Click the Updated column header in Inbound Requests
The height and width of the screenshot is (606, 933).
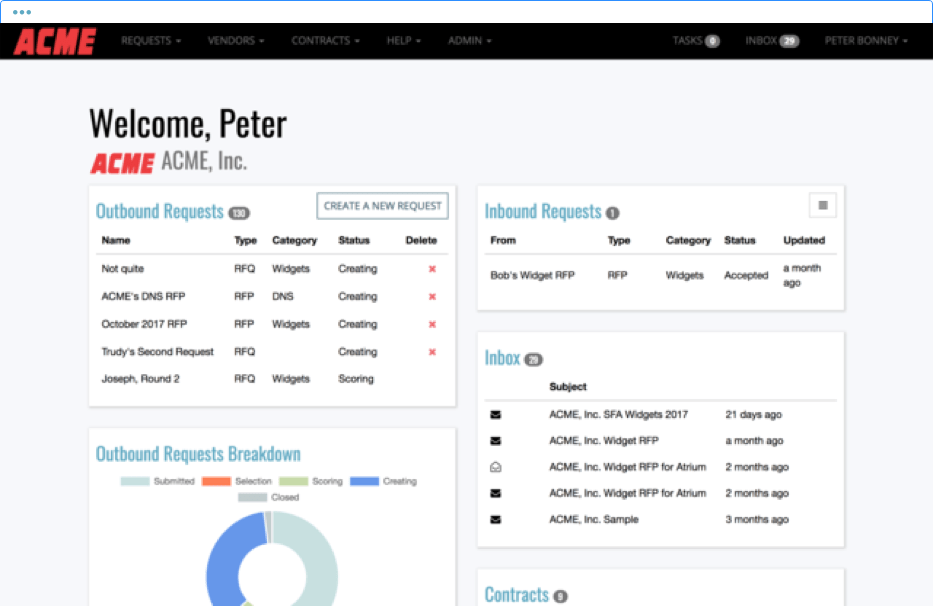point(804,240)
